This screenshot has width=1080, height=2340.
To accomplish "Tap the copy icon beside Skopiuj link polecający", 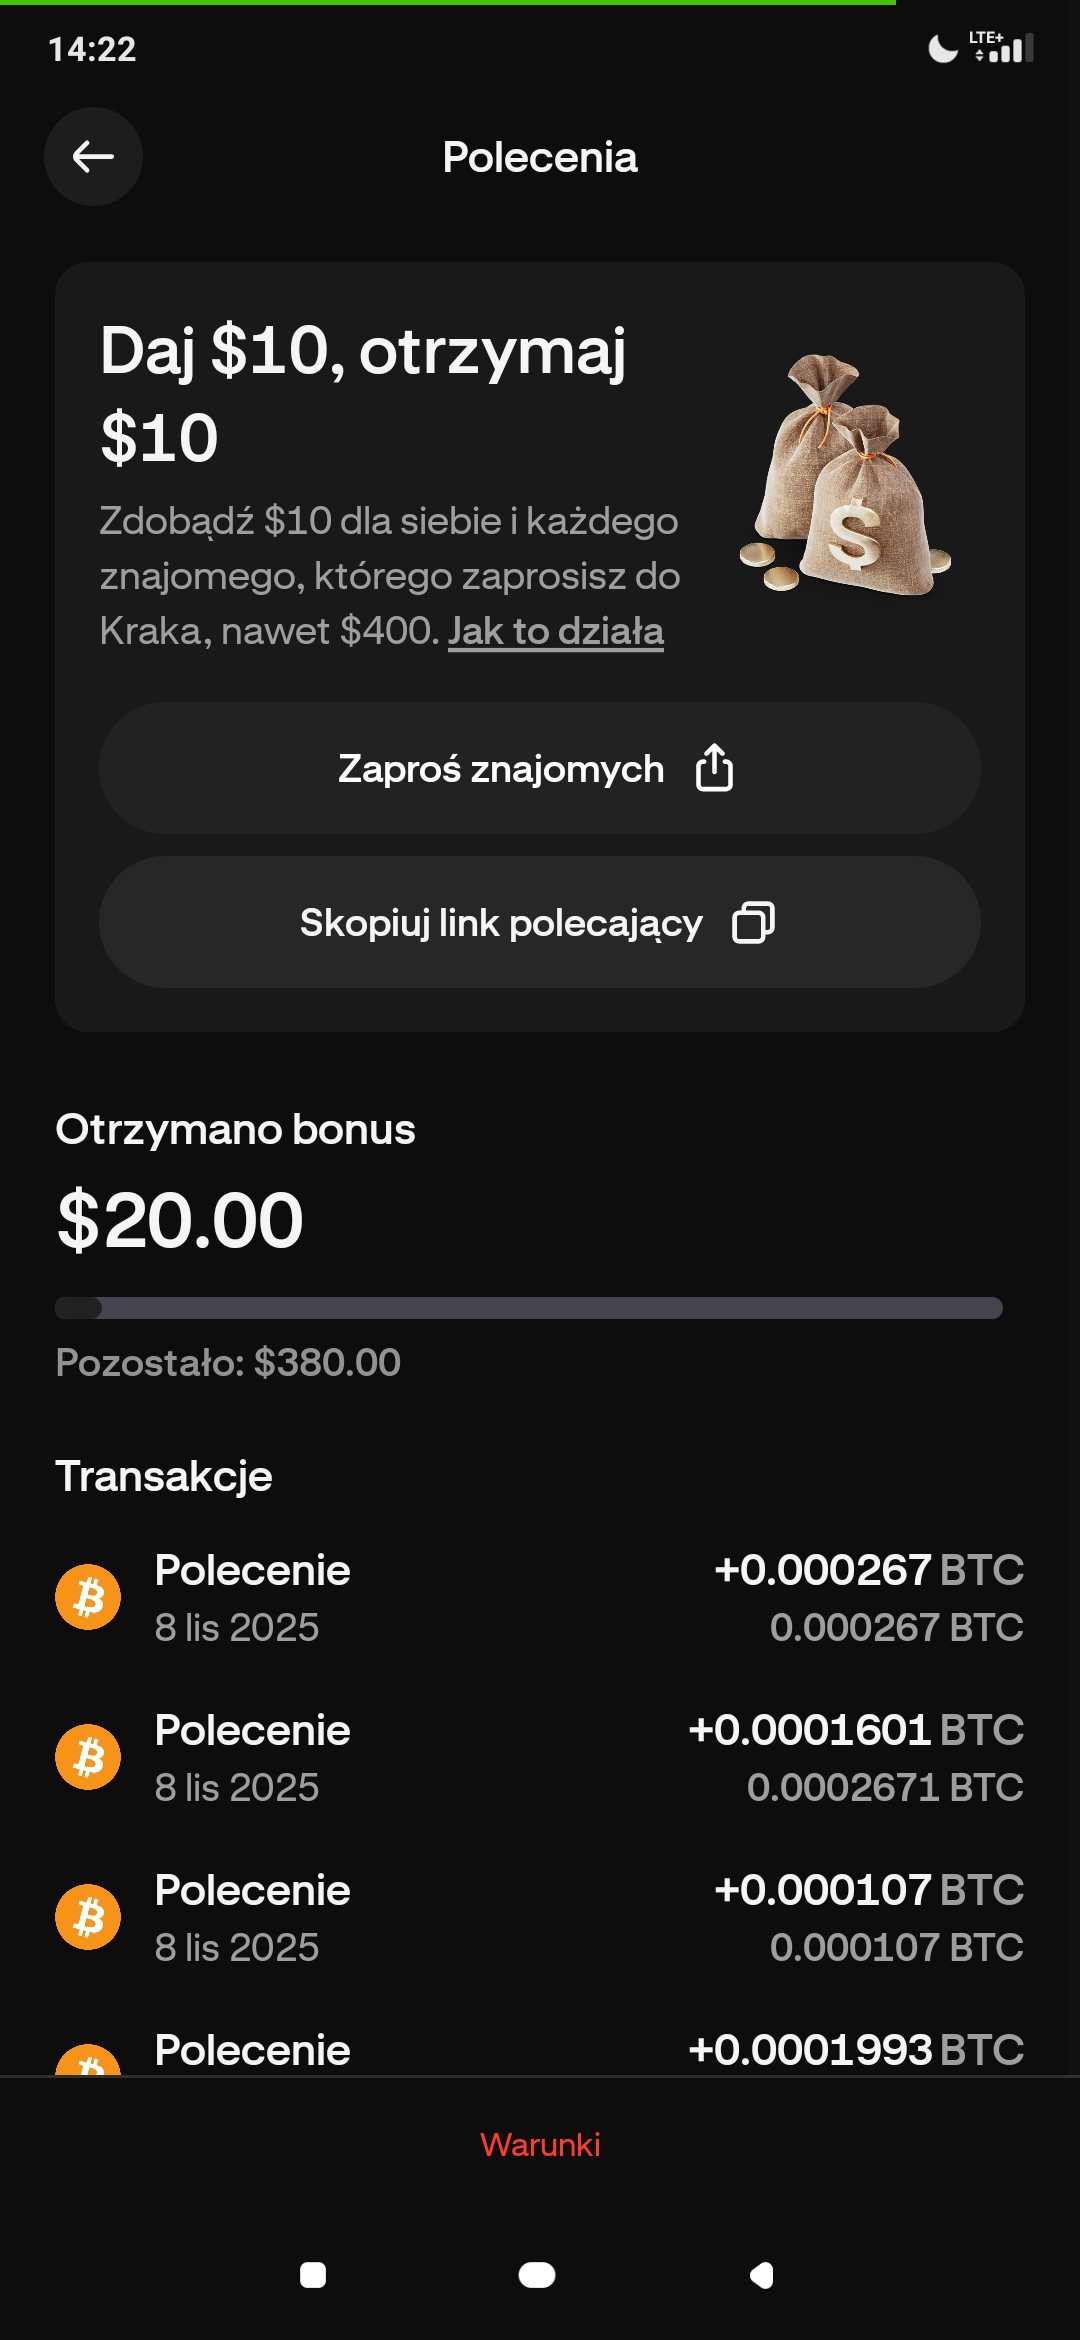I will [753, 922].
